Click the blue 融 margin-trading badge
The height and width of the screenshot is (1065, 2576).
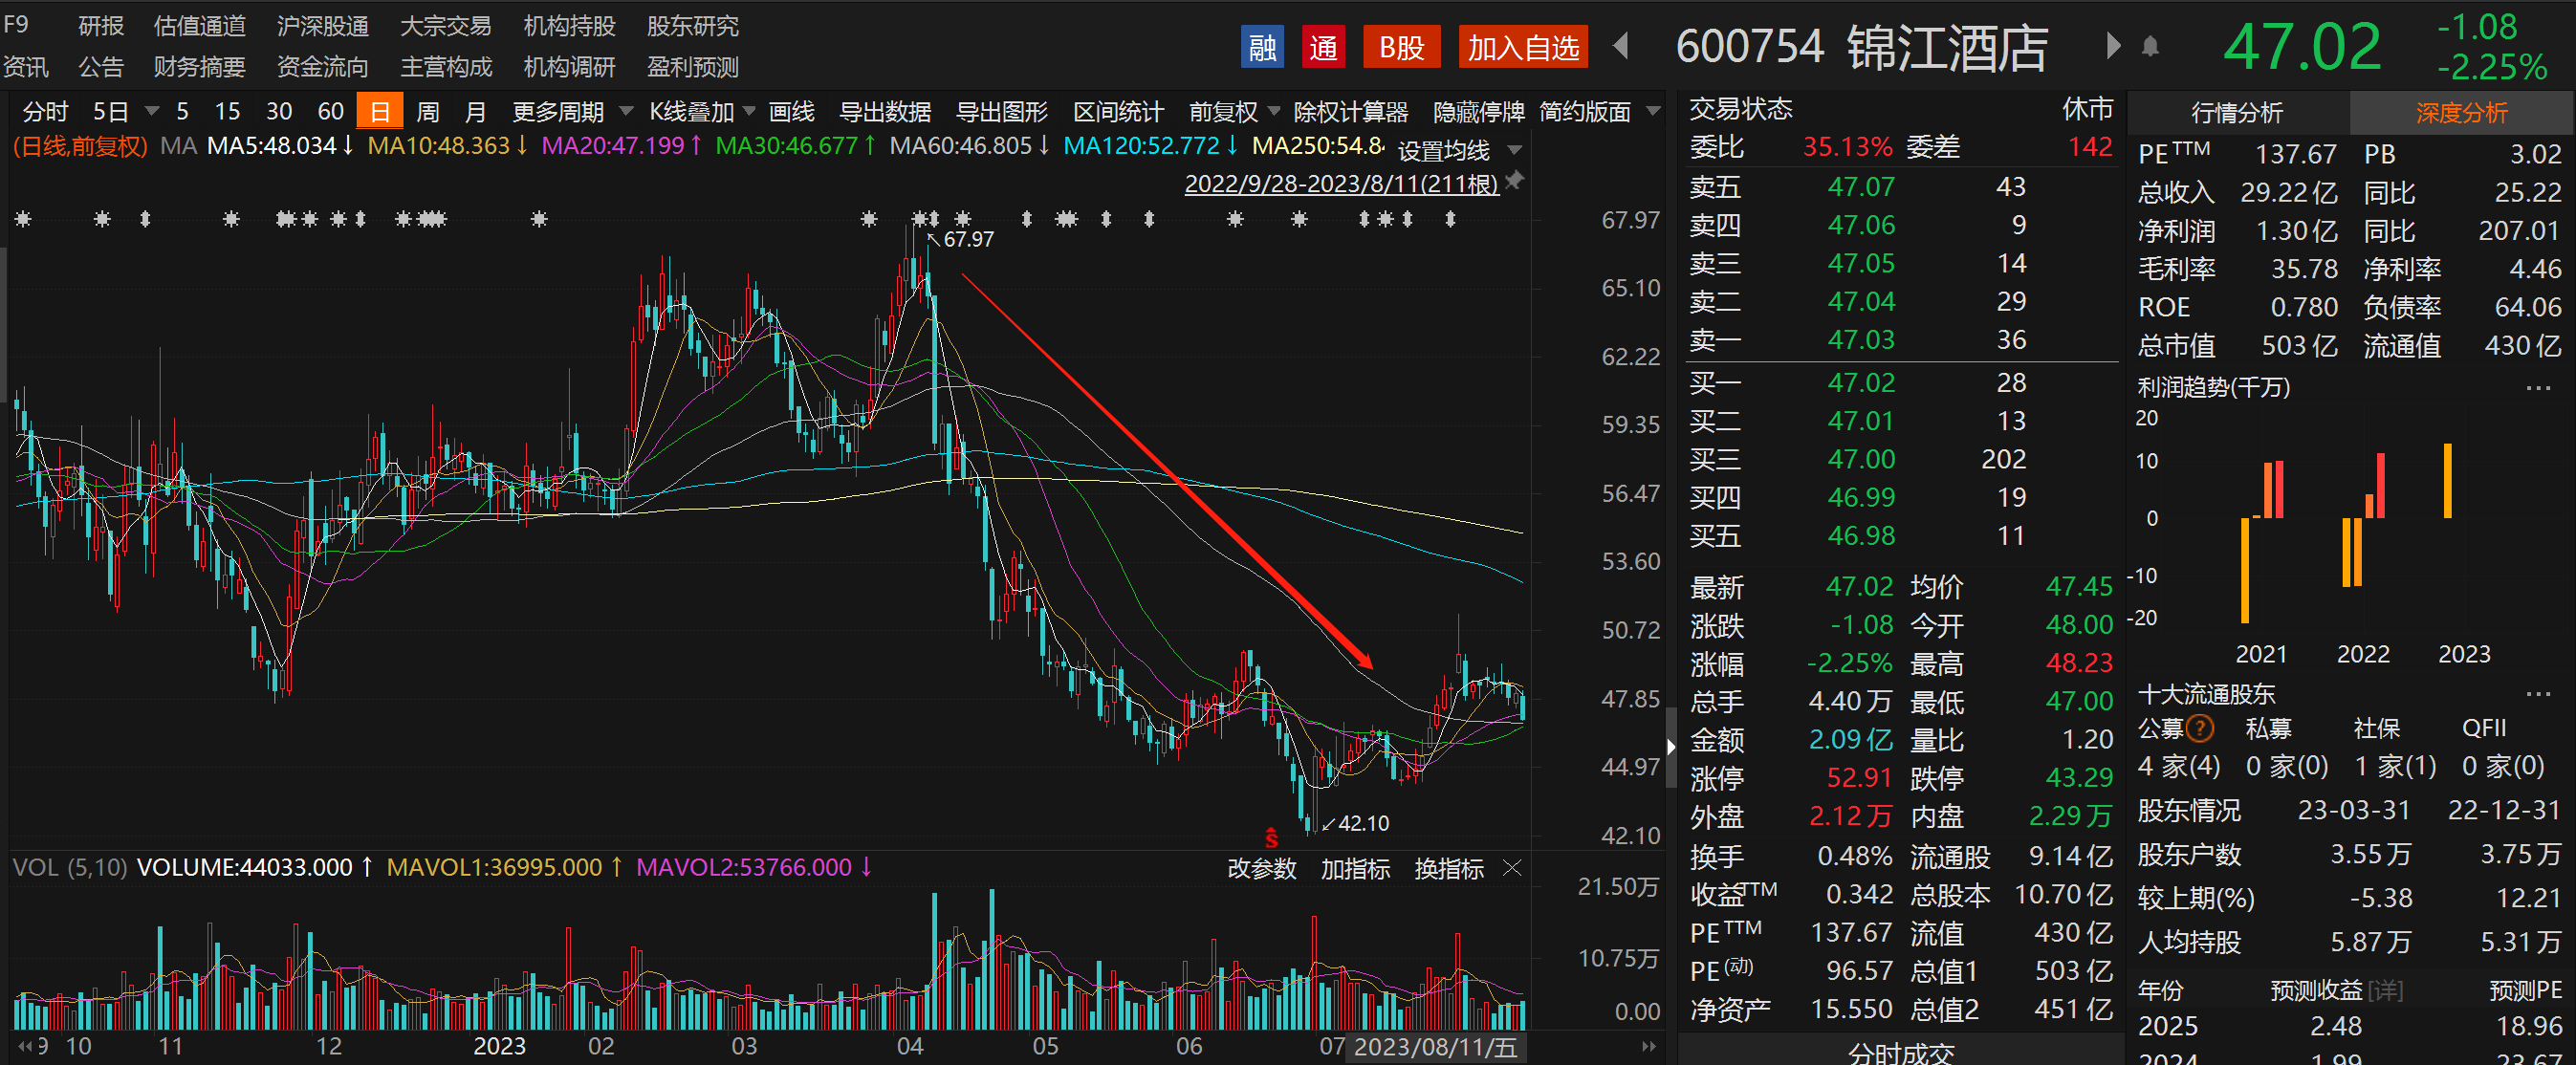pyautogui.click(x=1262, y=47)
